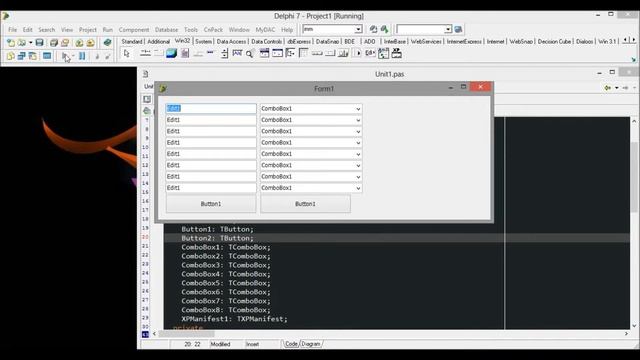Open the Project menu
This screenshot has width=640, height=360.
pyautogui.click(x=88, y=30)
